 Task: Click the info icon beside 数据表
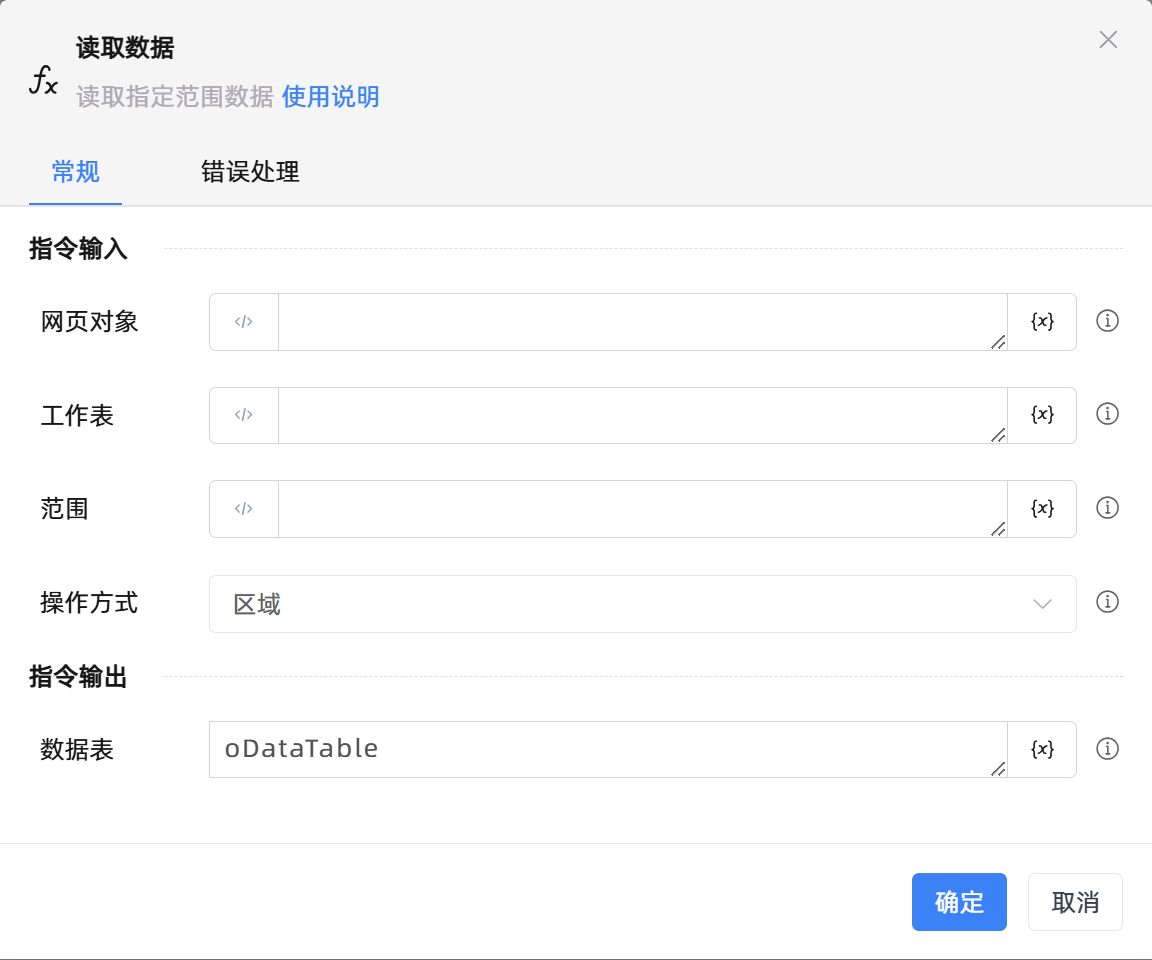point(1107,749)
